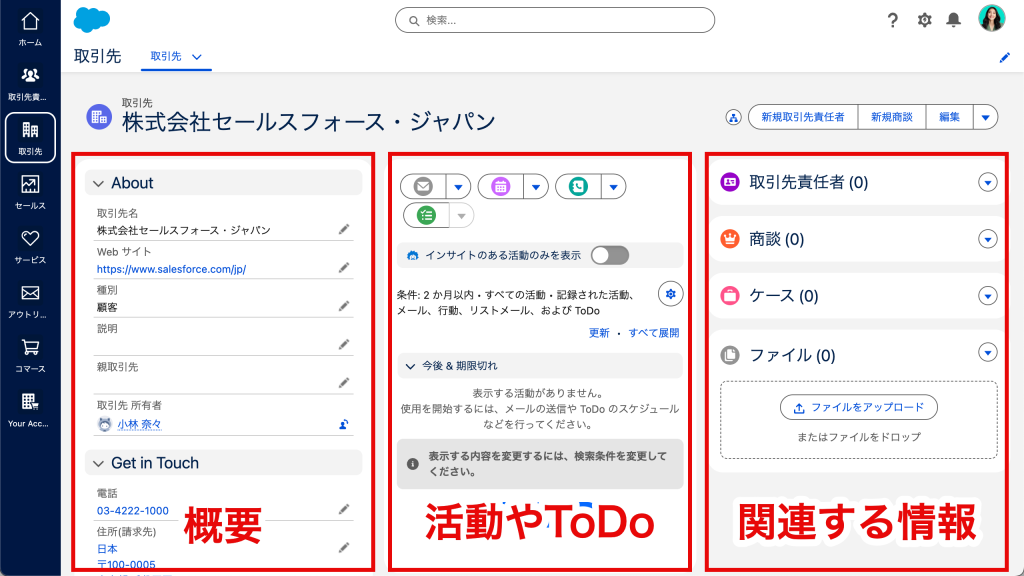Click 編集 button
The height and width of the screenshot is (576, 1024).
click(950, 118)
